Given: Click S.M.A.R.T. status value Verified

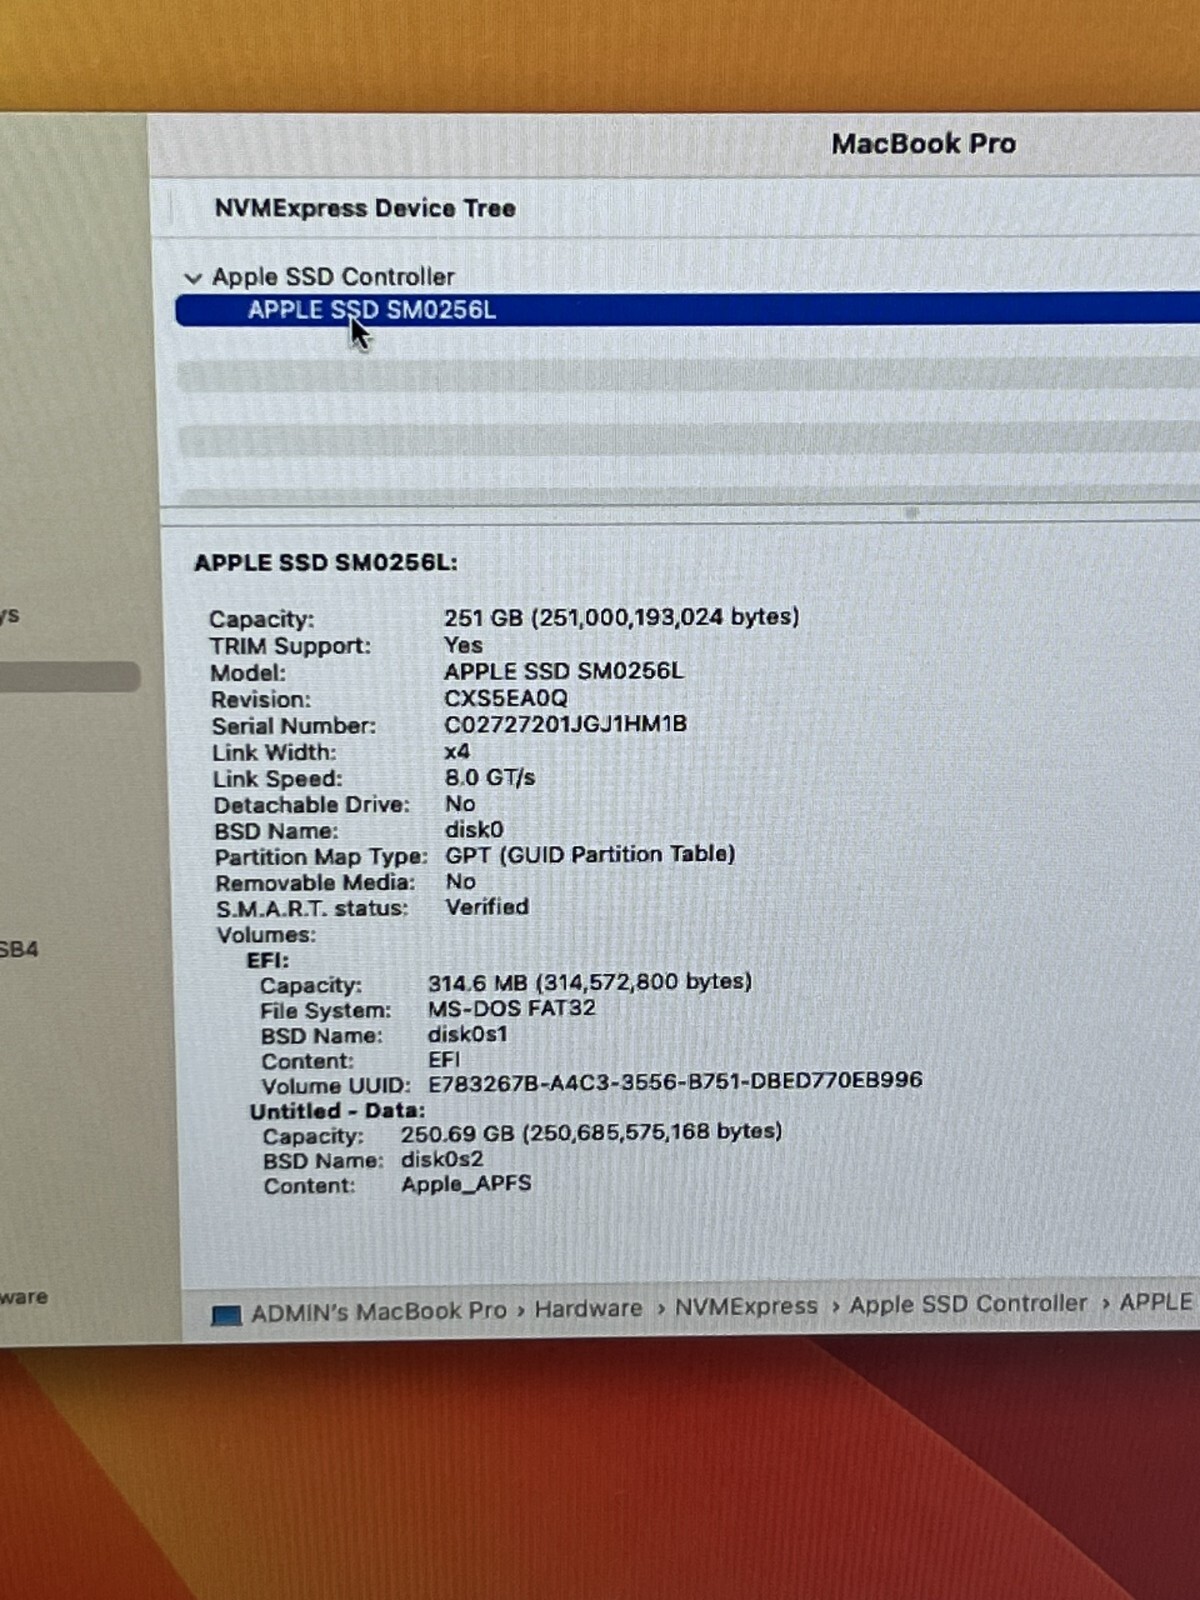Looking at the screenshot, I should pyautogui.click(x=487, y=907).
